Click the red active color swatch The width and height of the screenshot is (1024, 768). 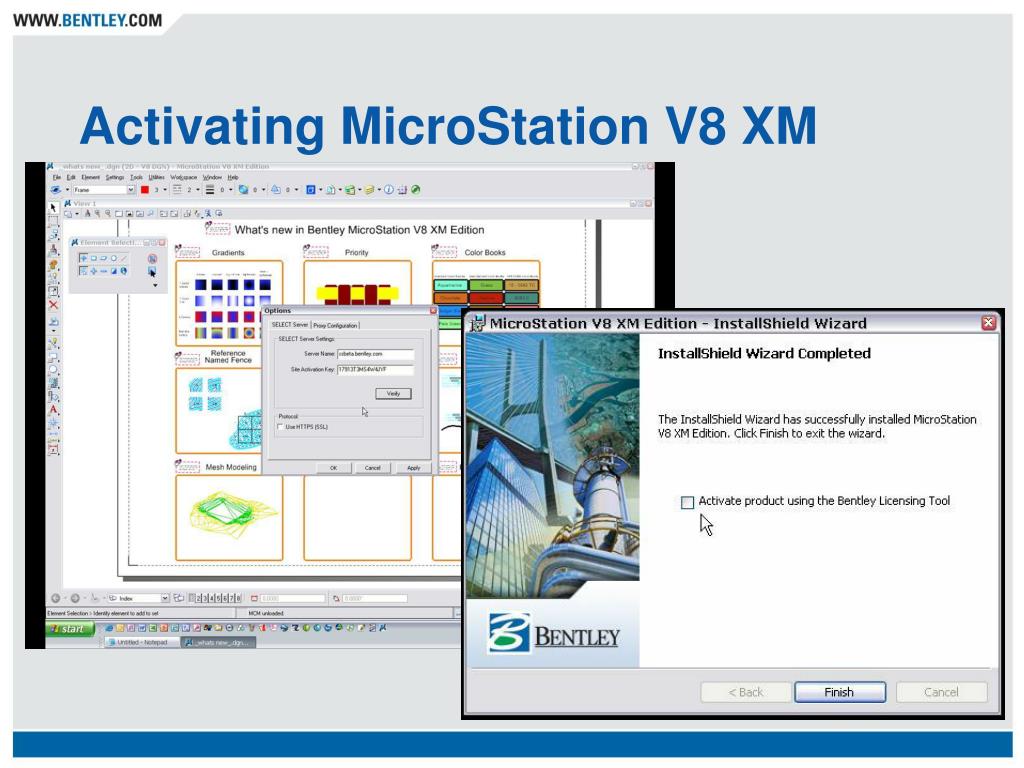145,189
